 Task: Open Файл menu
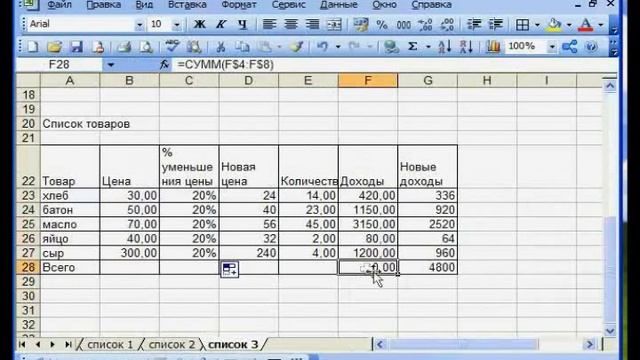coord(59,5)
